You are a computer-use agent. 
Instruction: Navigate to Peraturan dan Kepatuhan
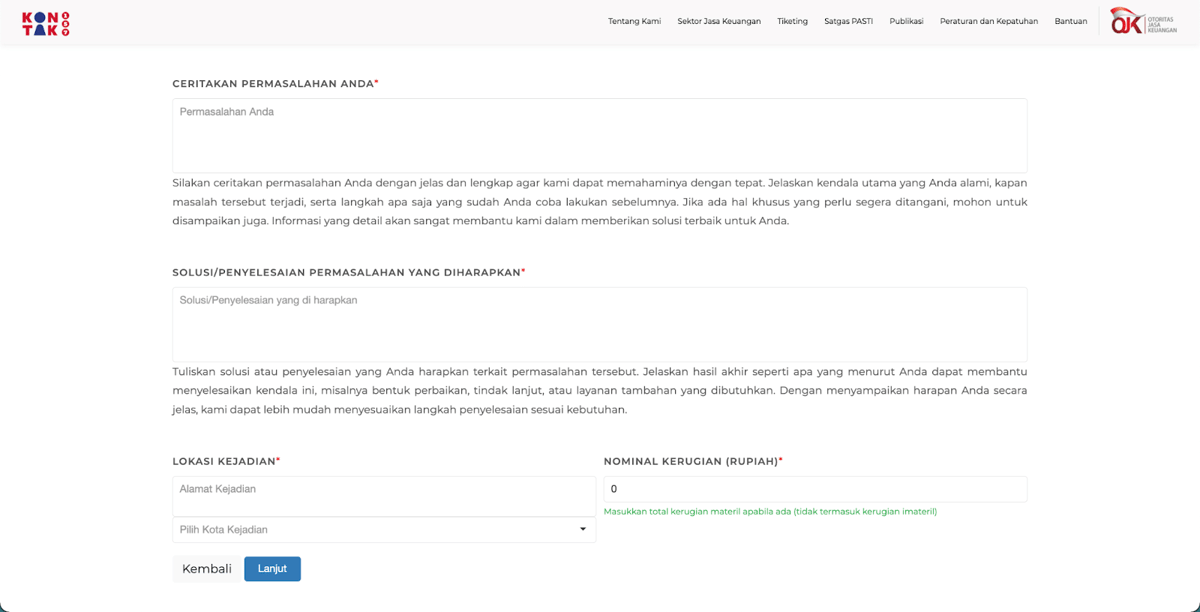pos(988,21)
